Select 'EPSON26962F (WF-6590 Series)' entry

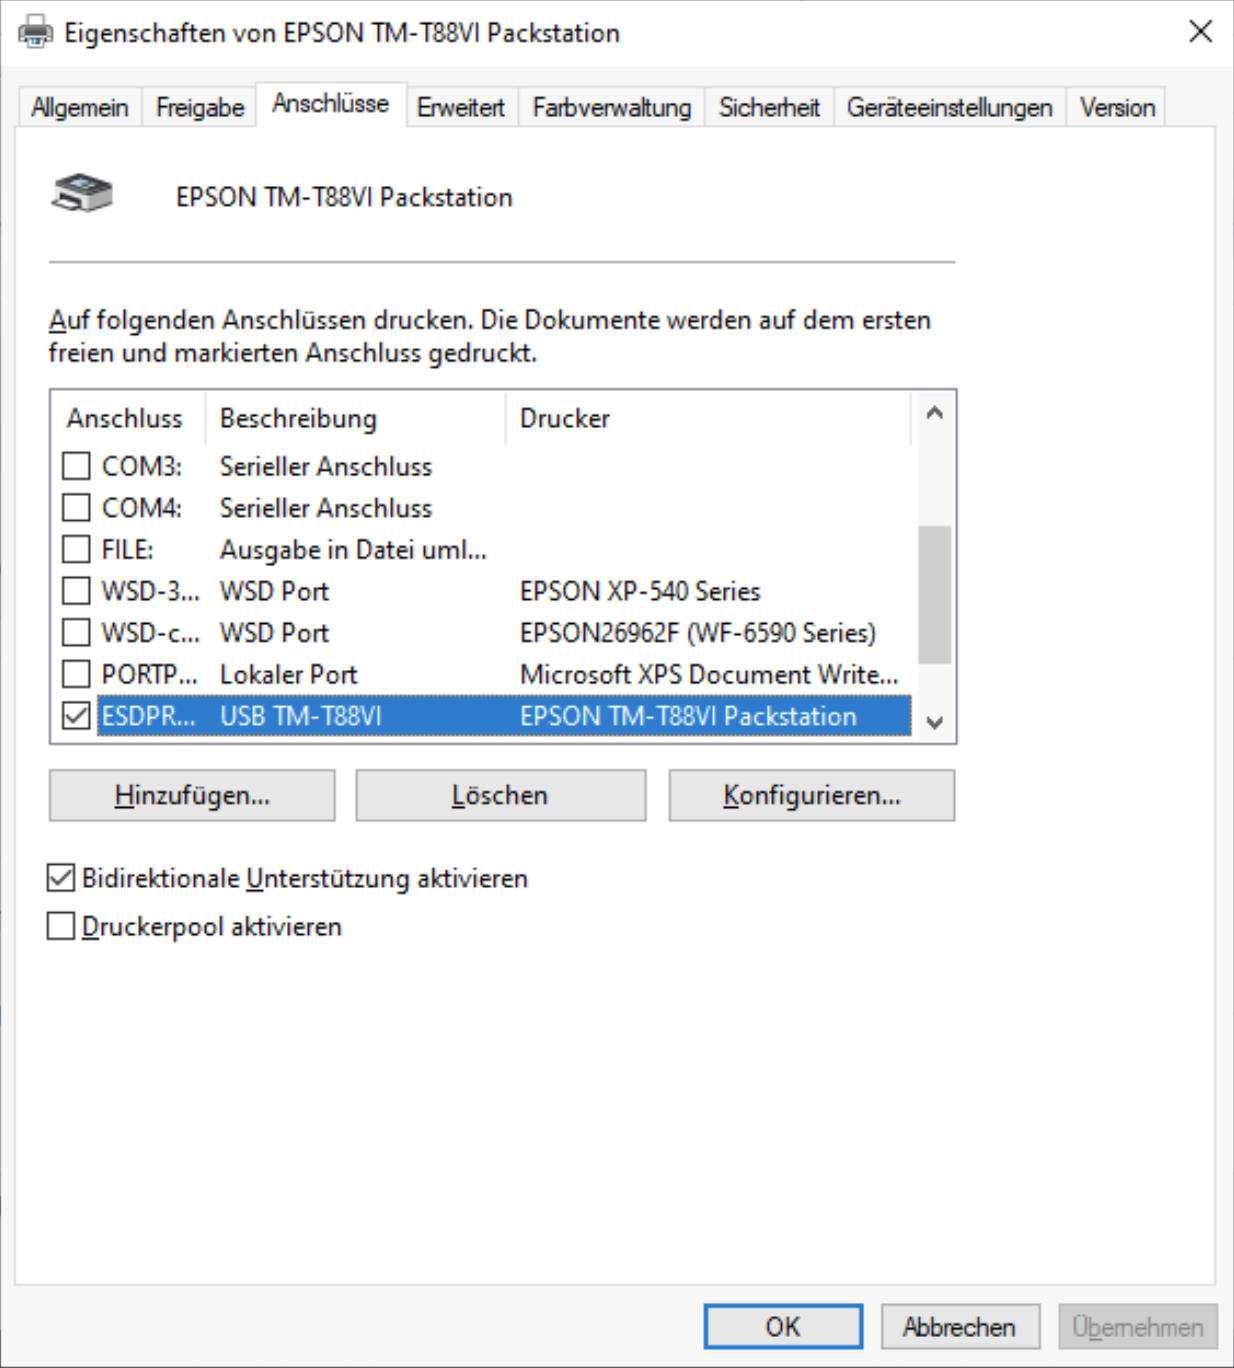point(698,633)
